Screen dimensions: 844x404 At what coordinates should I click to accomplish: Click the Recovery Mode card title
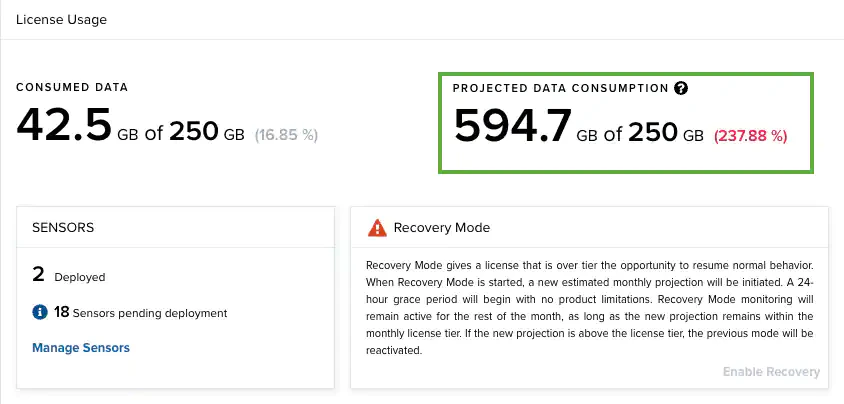pos(442,228)
